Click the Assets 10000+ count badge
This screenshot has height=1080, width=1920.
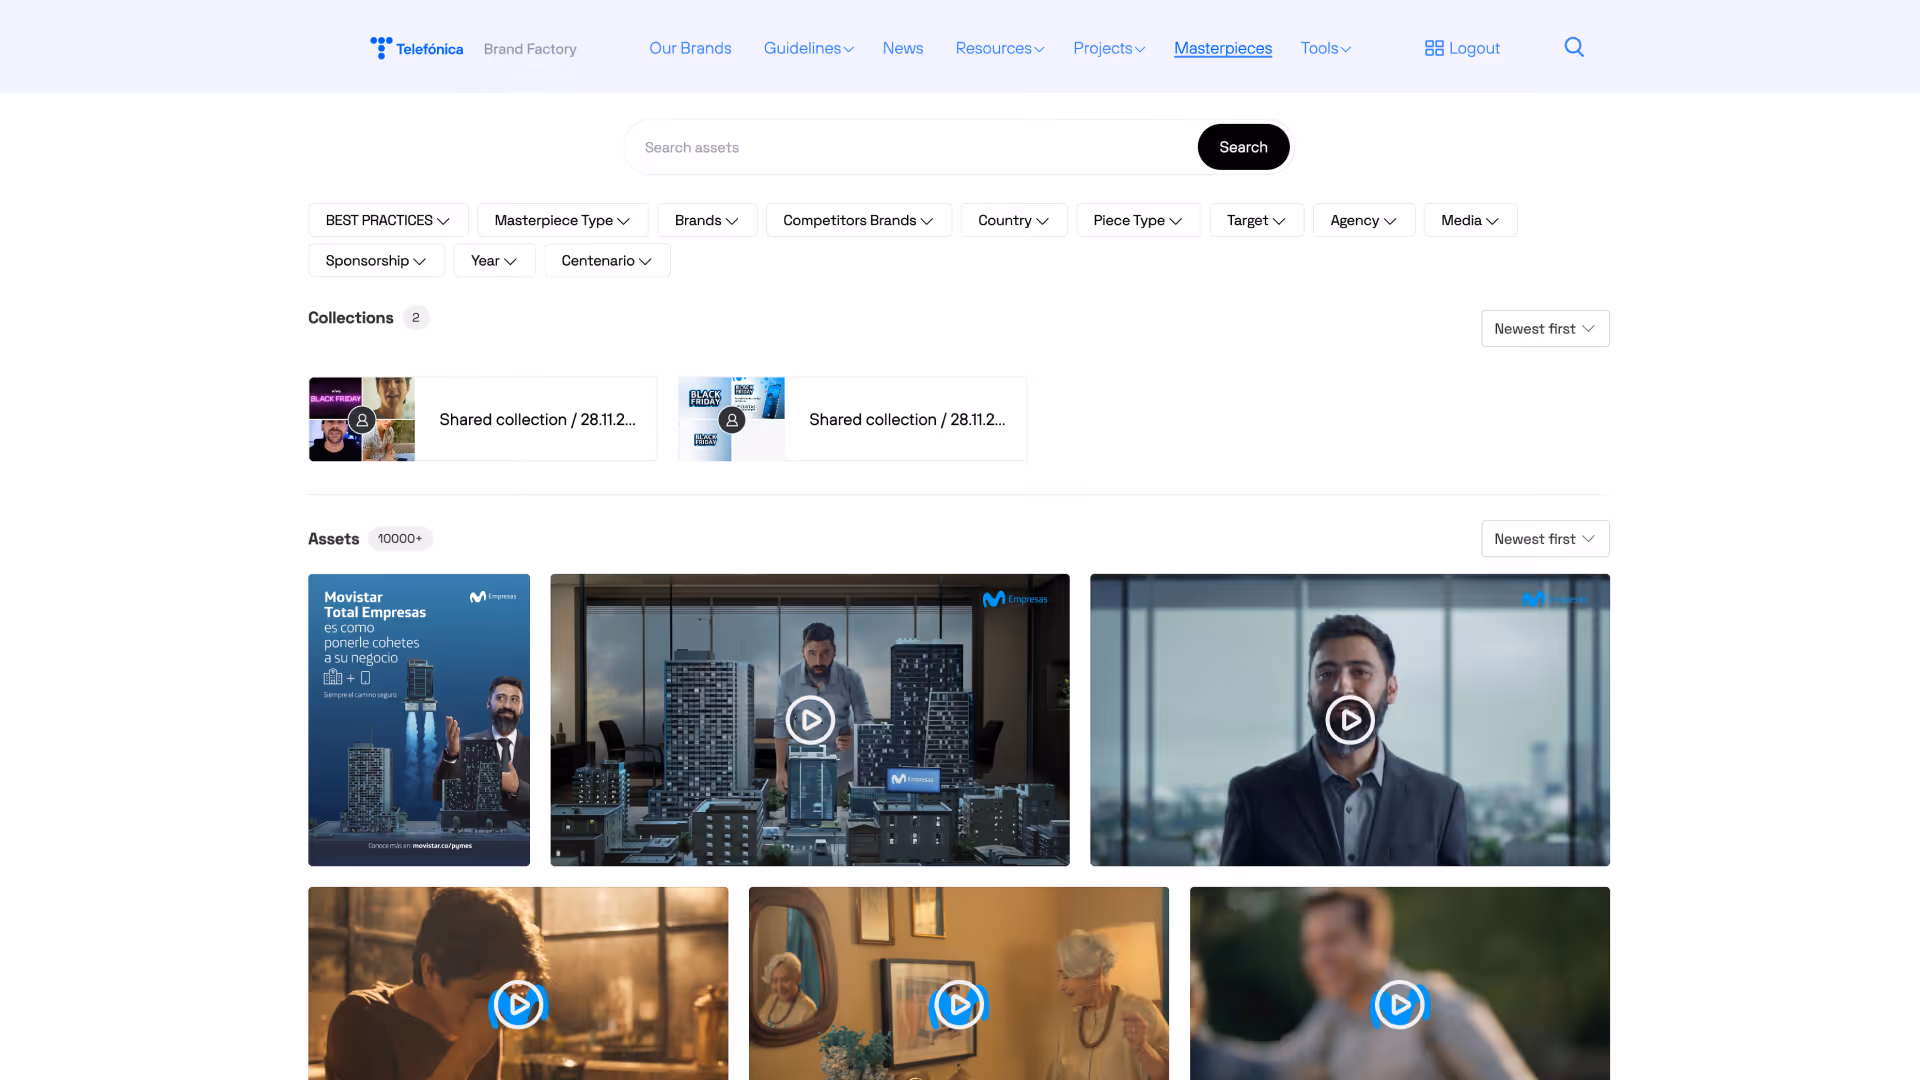pyautogui.click(x=400, y=538)
